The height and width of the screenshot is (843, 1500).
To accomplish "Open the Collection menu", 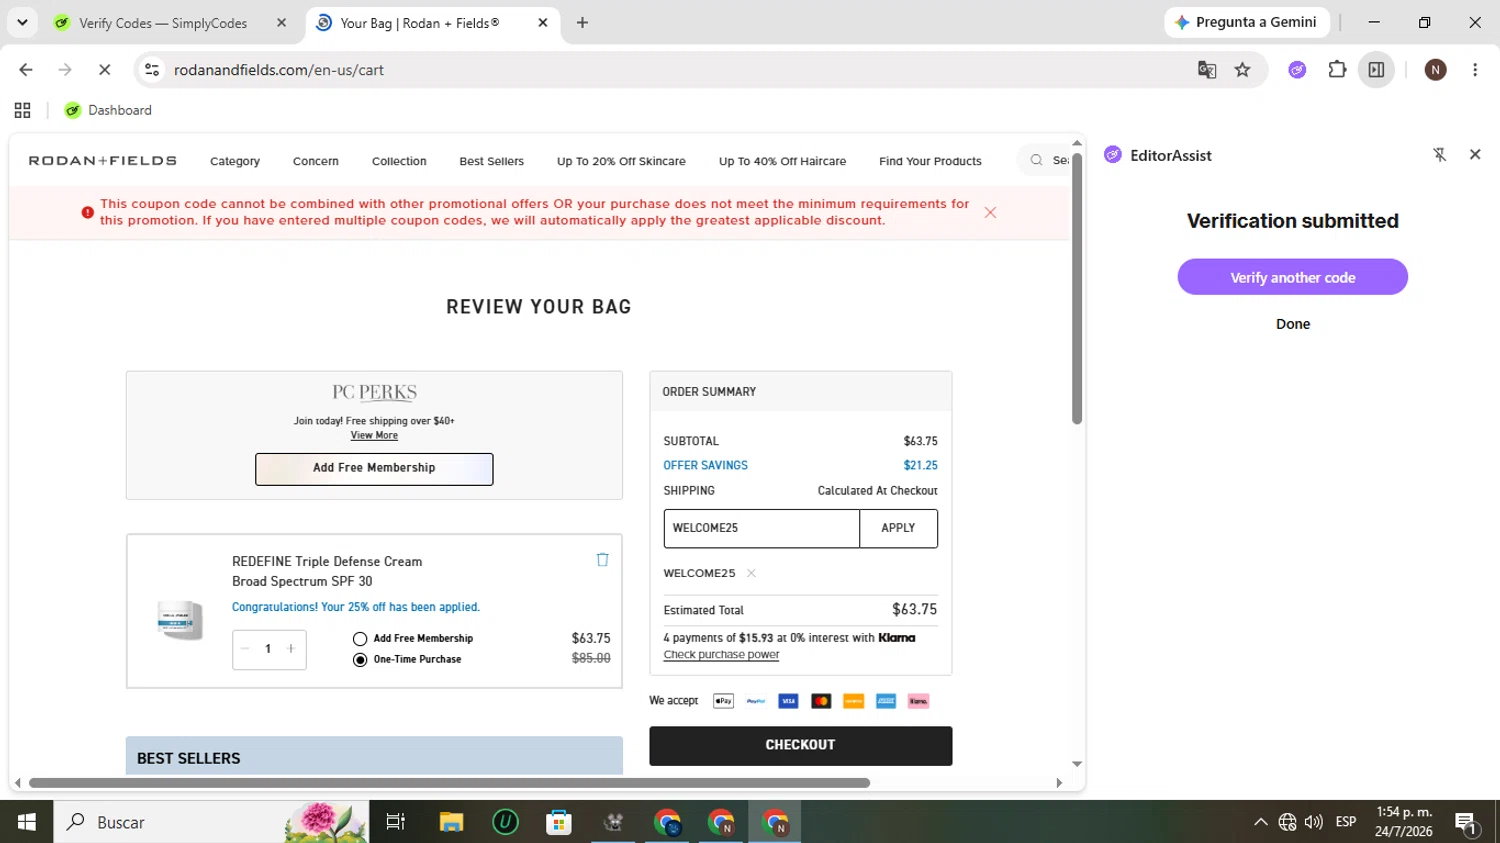I will (399, 161).
